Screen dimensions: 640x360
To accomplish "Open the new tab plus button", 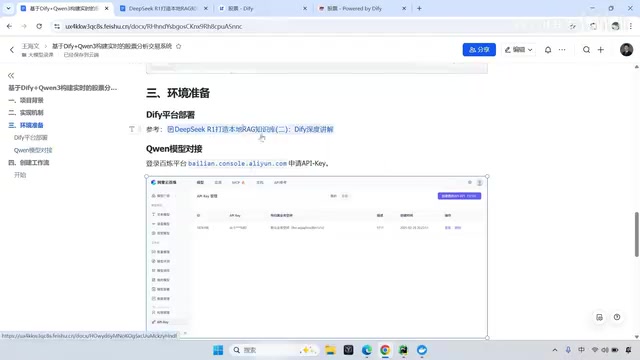I will point(419,8).
